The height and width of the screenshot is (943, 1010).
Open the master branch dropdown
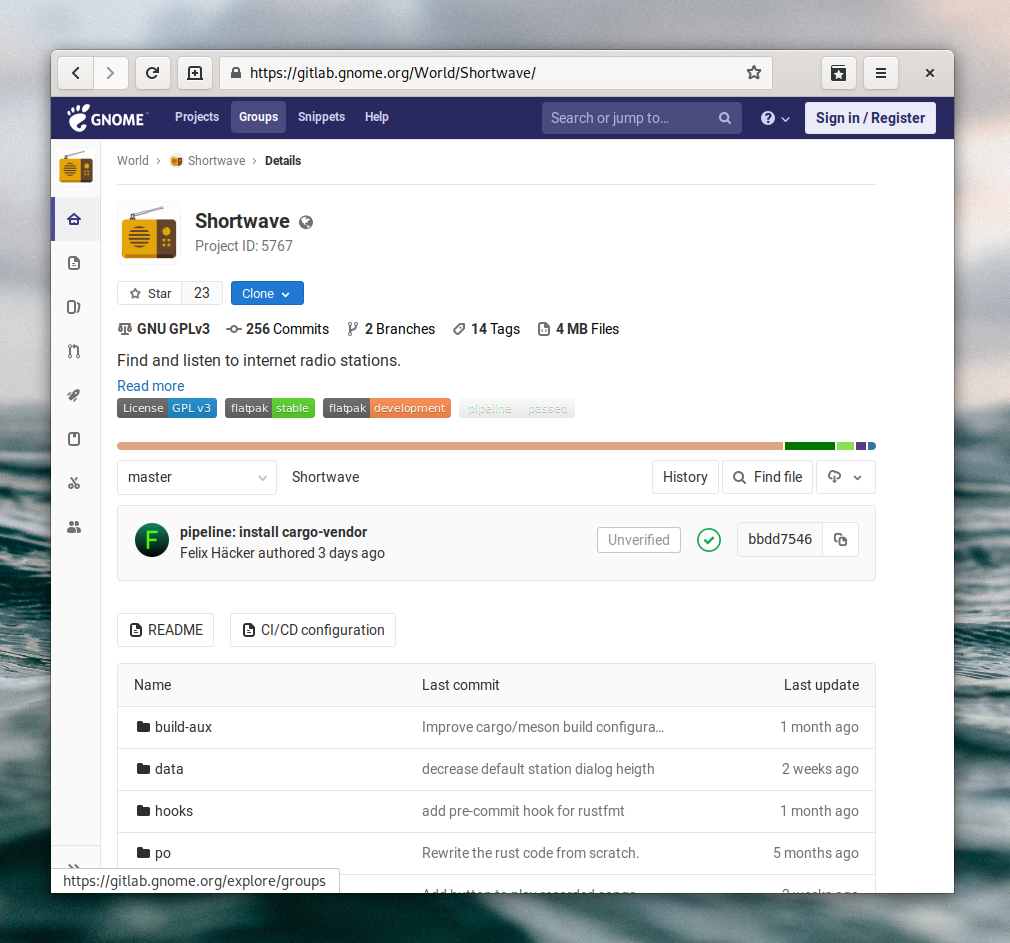[x=197, y=477]
